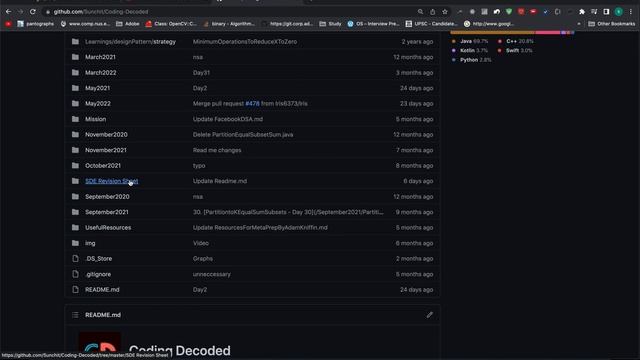640x360 pixels.
Task: Click folder icon beside November2020
Action: point(75,135)
